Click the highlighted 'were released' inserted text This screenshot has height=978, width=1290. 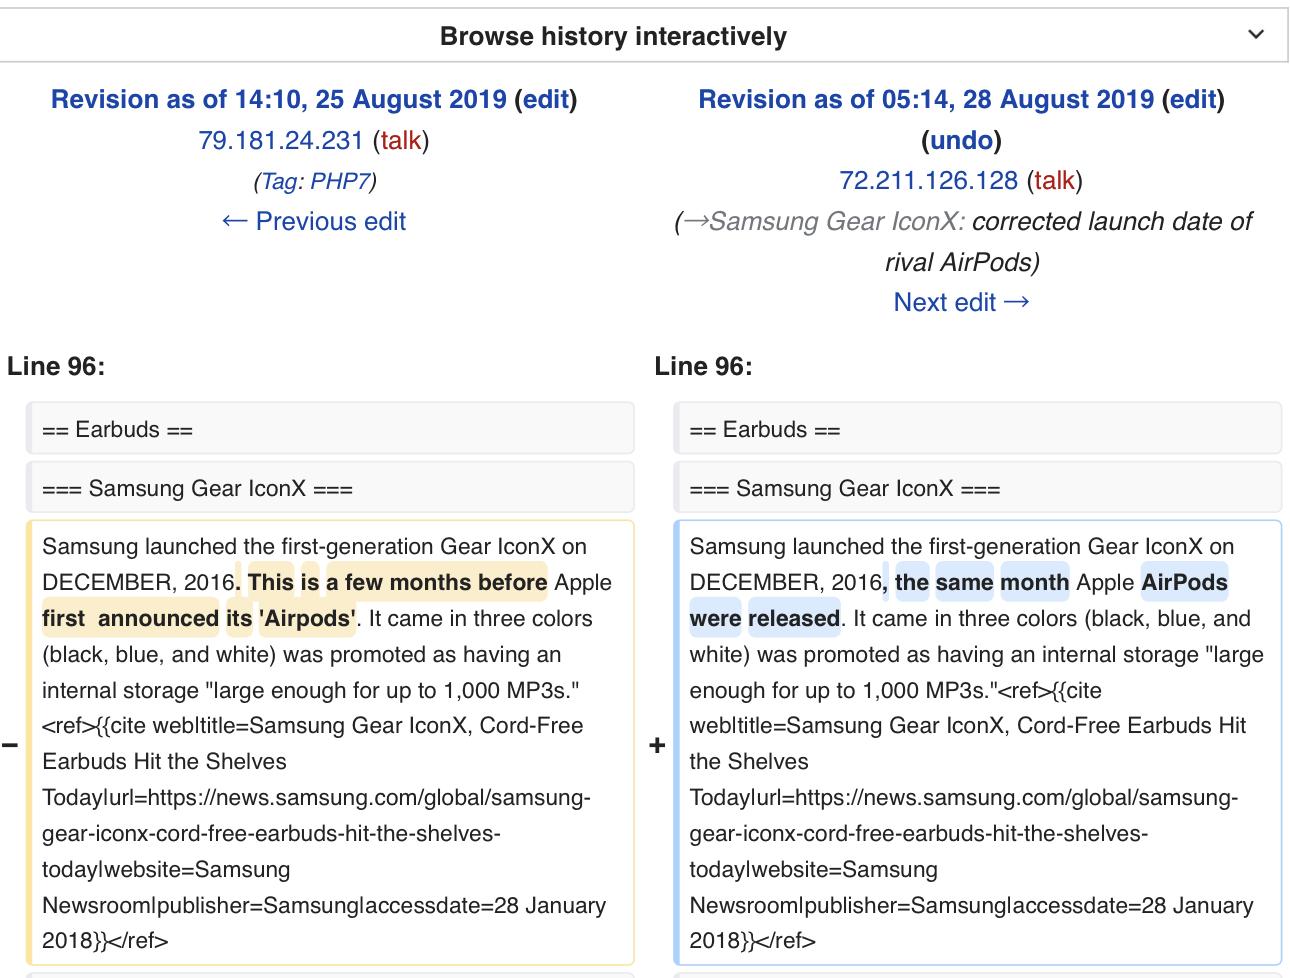(x=765, y=619)
